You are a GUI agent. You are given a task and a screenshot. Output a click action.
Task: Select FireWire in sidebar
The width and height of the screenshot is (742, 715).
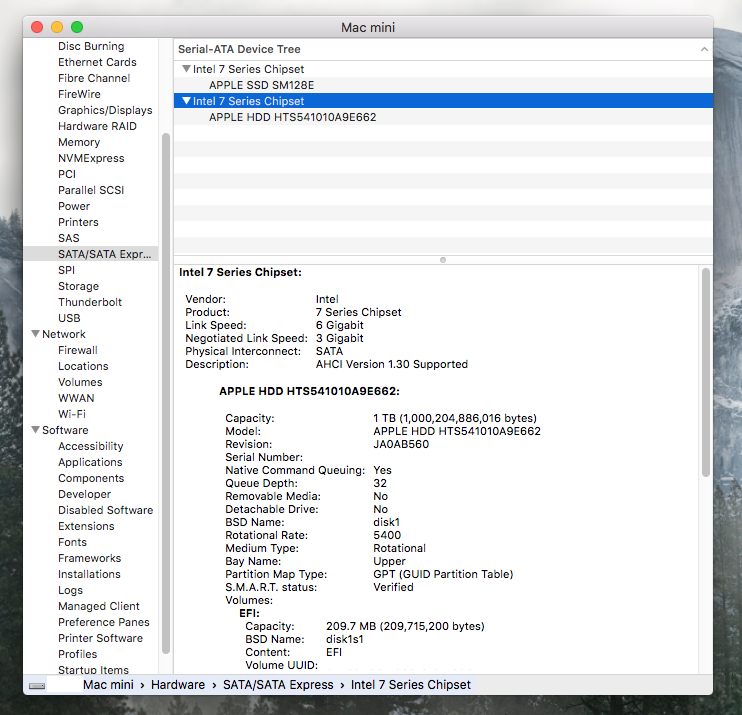[80, 94]
